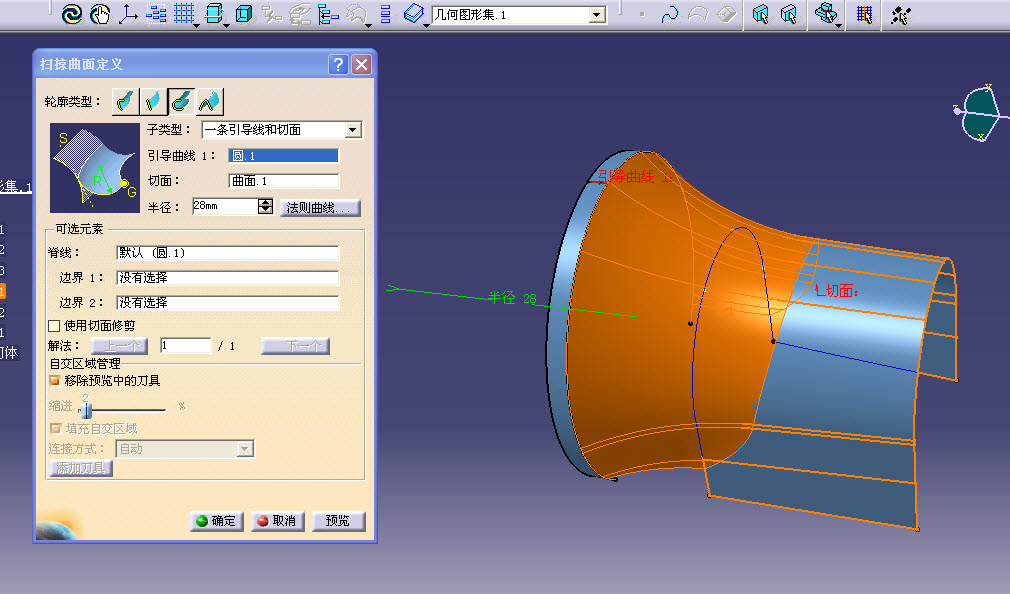
Task: Select the blue work grid icon
Action: 184,13
